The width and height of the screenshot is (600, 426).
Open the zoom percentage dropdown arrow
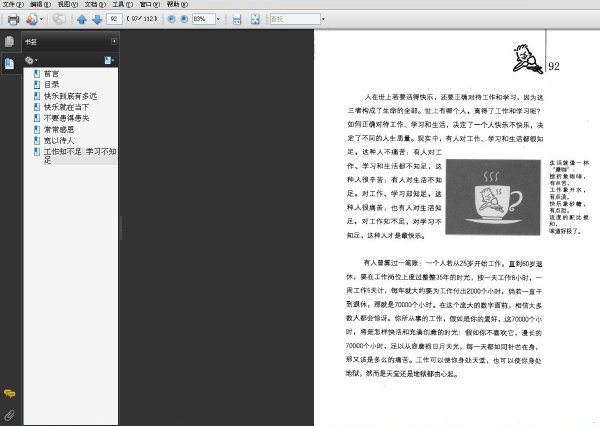point(218,19)
